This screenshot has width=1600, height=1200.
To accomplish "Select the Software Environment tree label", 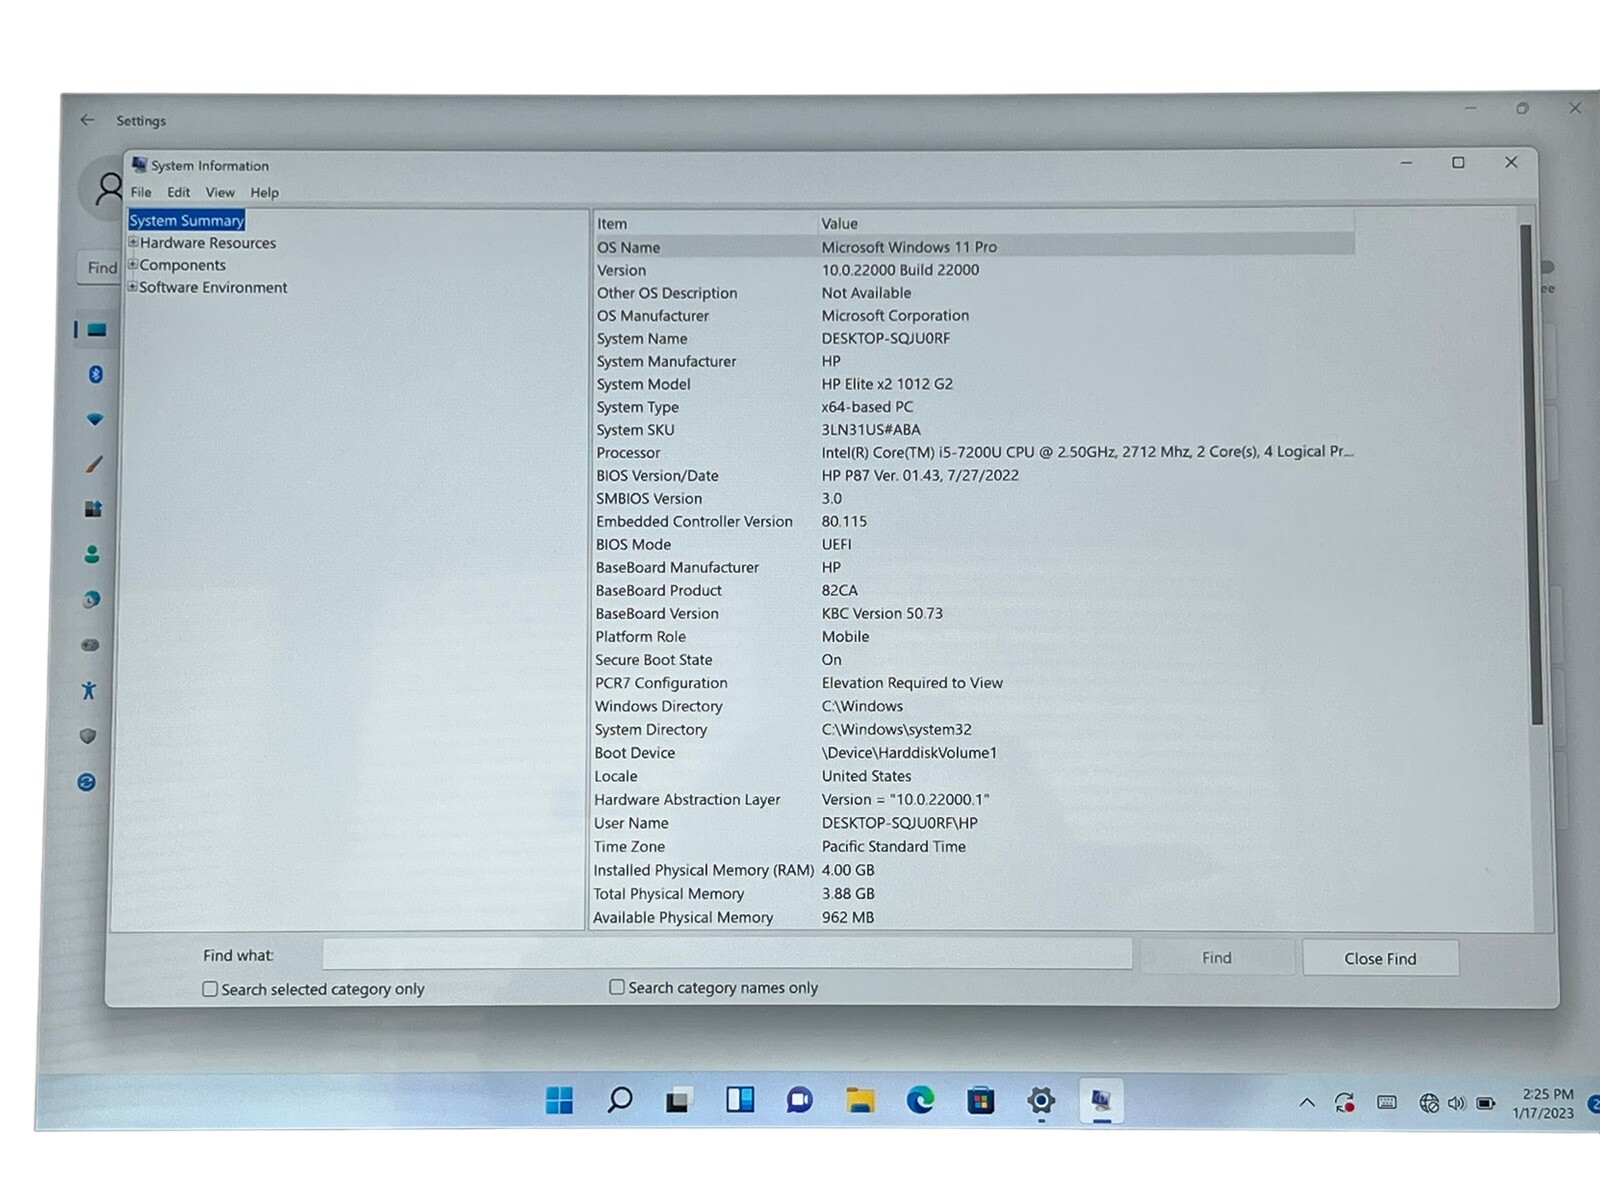I will click(213, 287).
